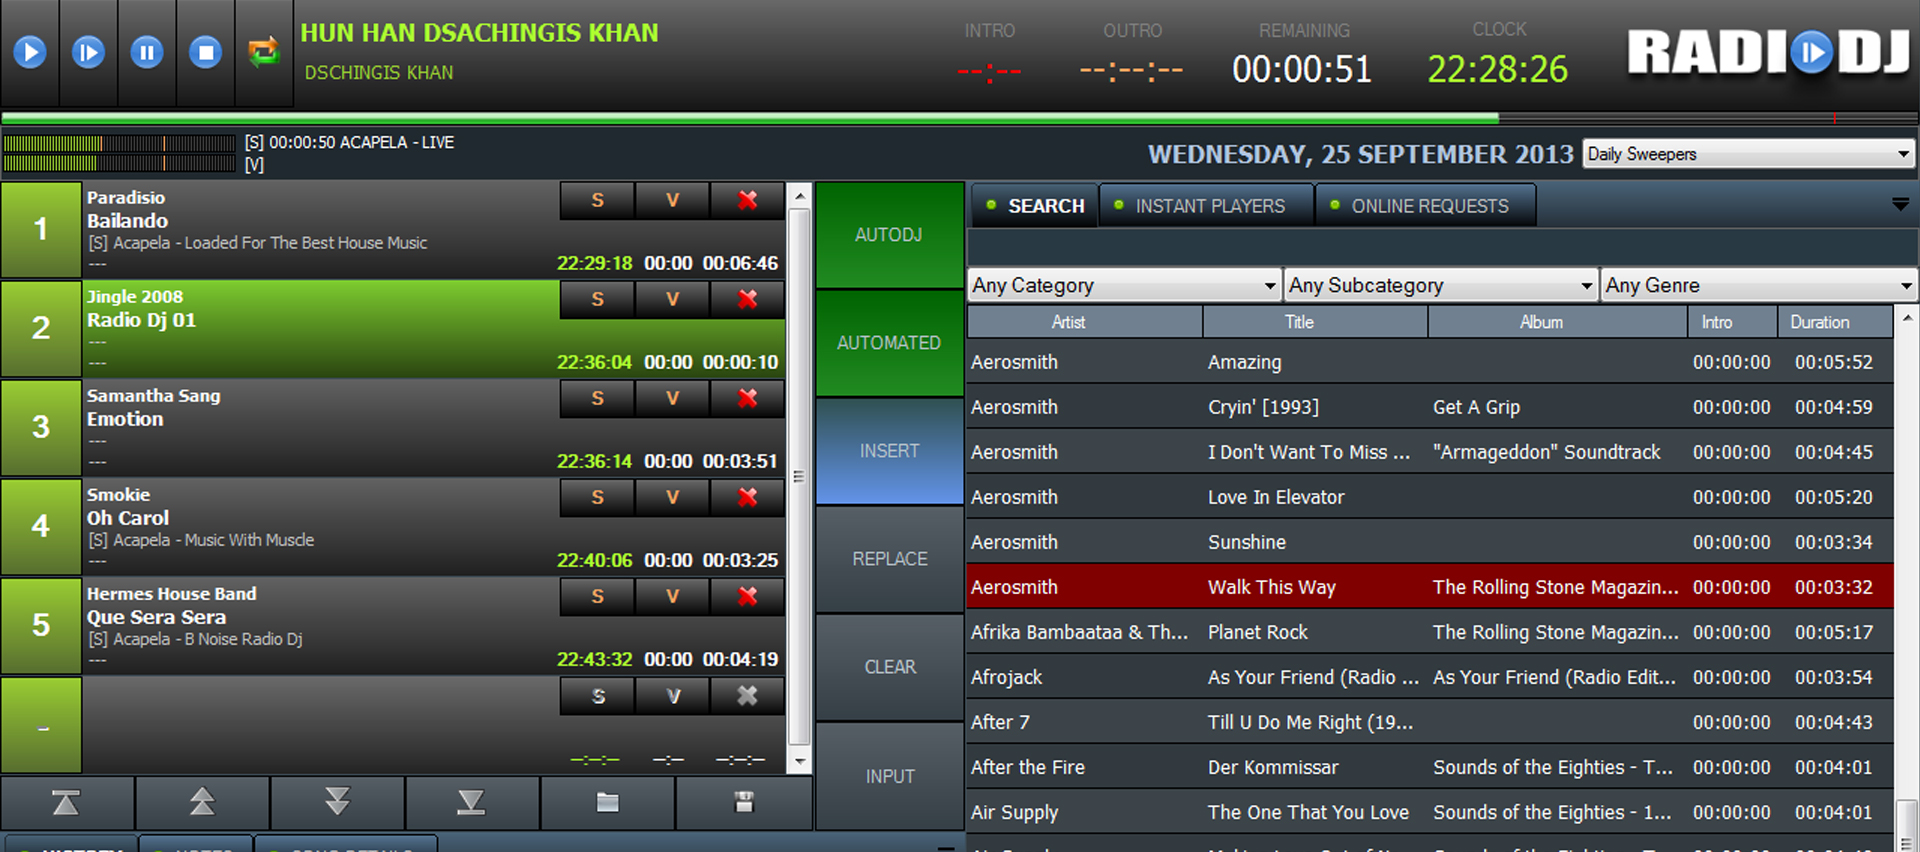Open playlist using the folder icon
1920x852 pixels.
click(607, 802)
